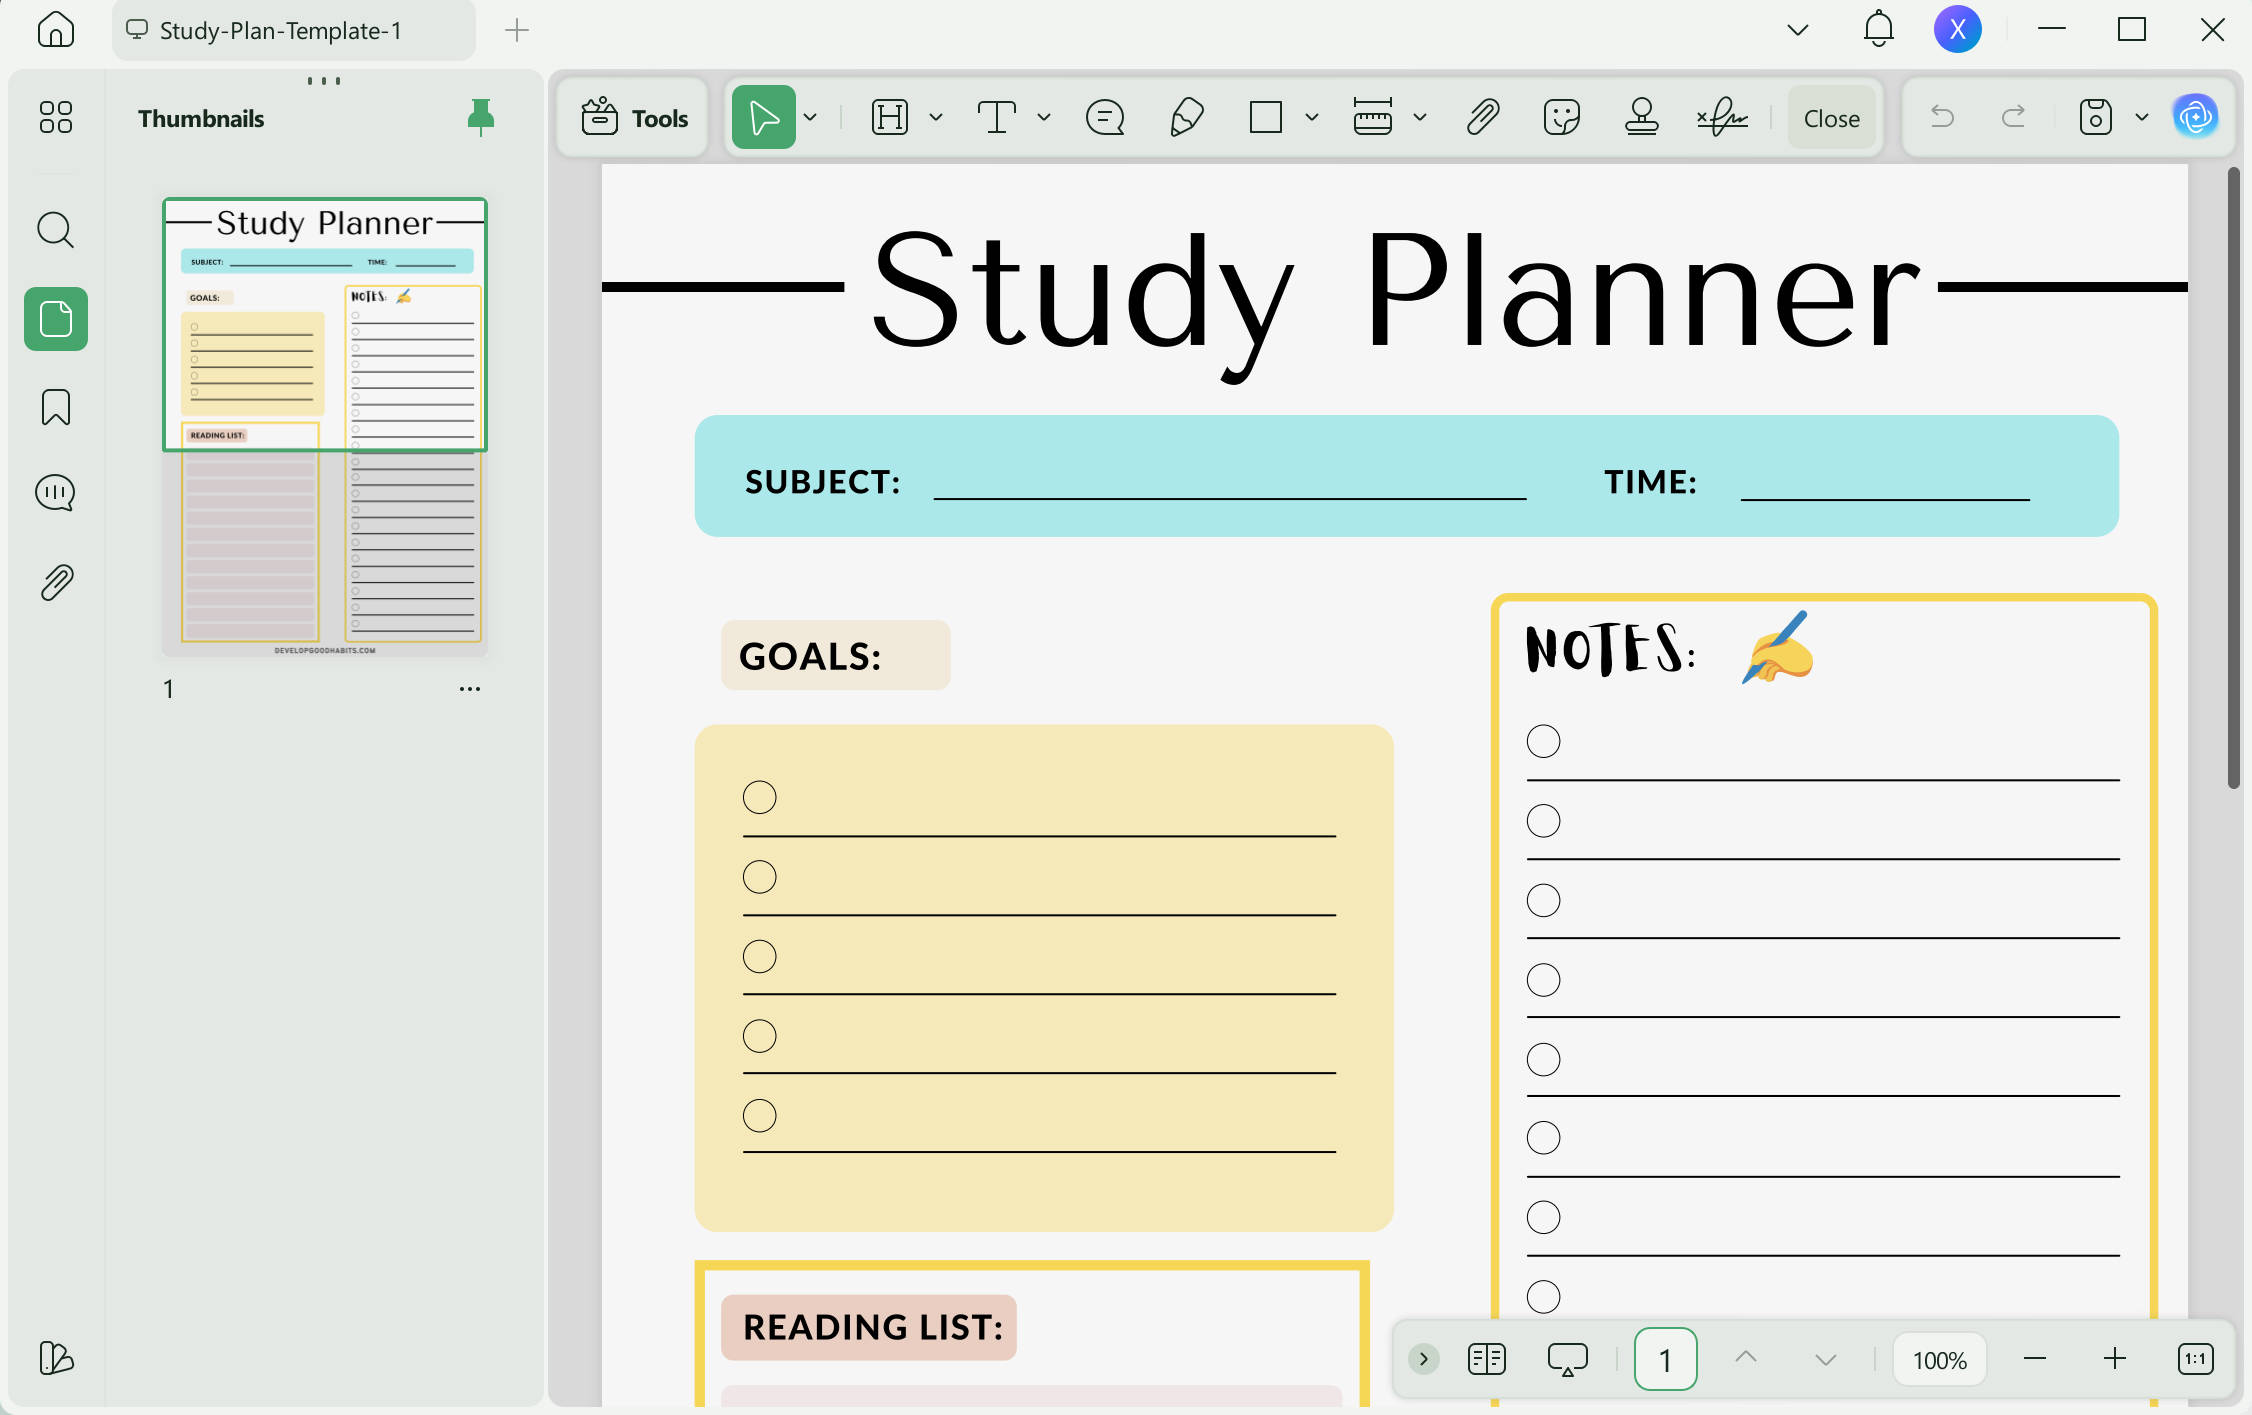Image resolution: width=2252 pixels, height=1415 pixels.
Task: Open the Bookmarks panel
Action: (56, 407)
